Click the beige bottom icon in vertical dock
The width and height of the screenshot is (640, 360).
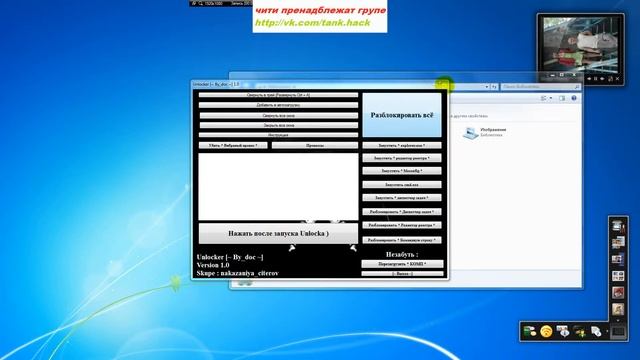click(x=618, y=309)
